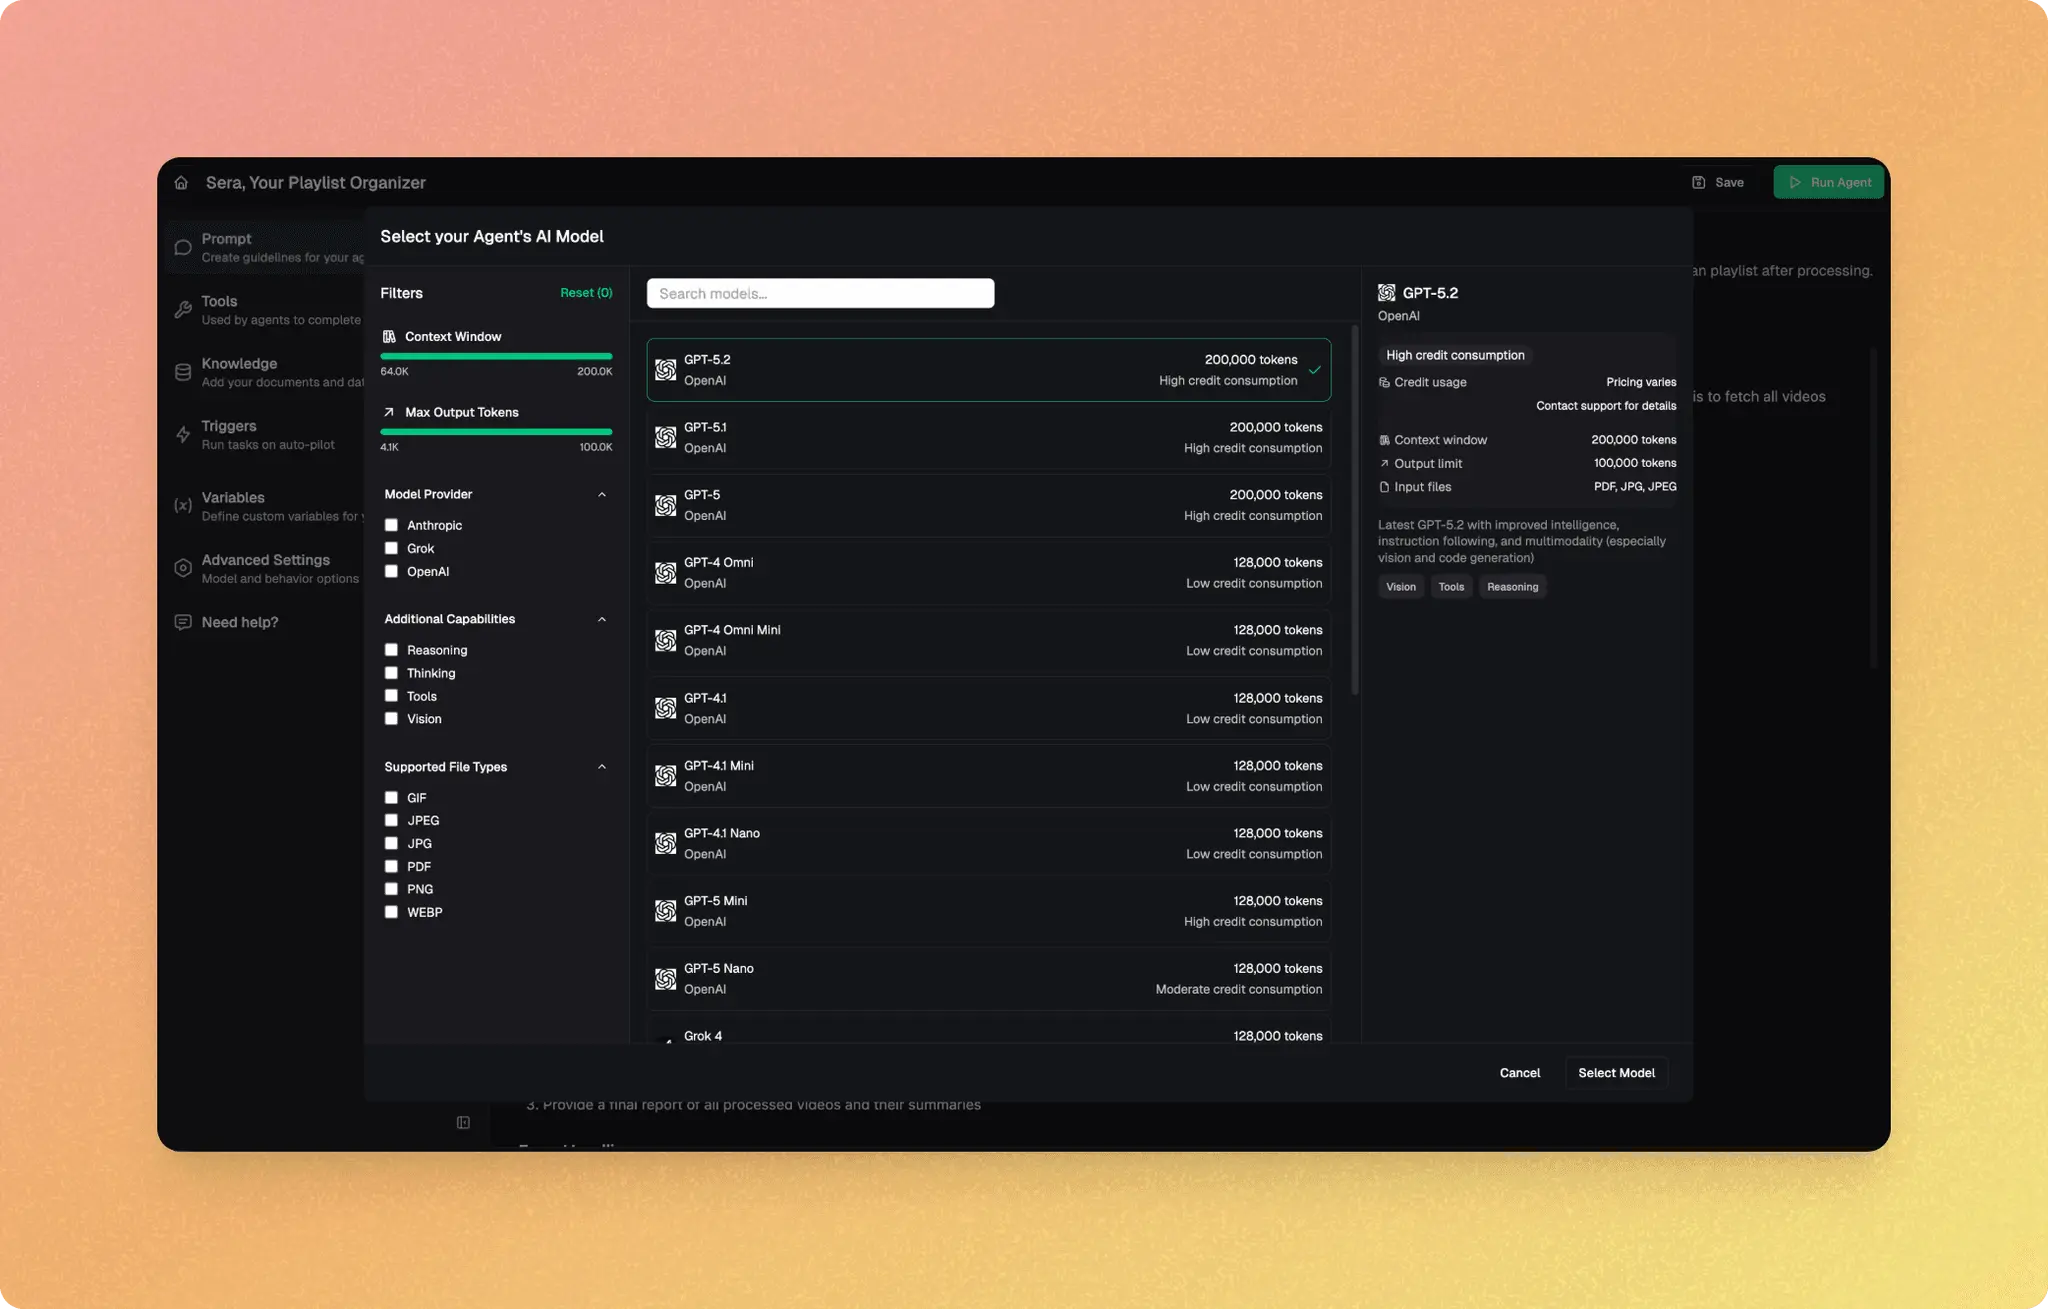
Task: Check the PNG file type checkbox
Action: coord(391,889)
